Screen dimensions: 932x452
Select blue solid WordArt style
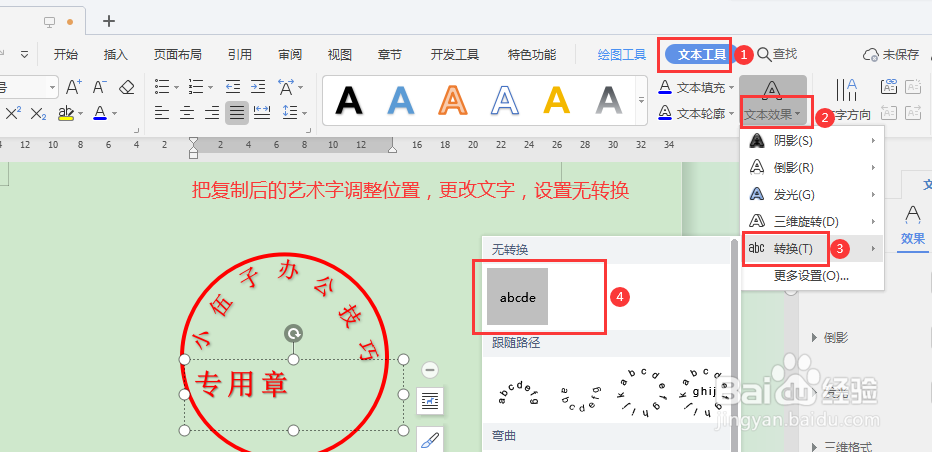click(x=401, y=101)
